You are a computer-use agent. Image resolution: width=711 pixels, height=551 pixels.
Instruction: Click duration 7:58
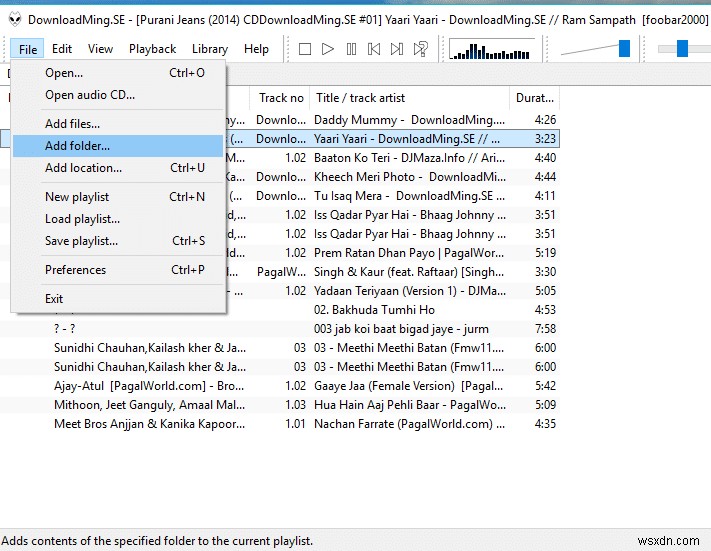click(545, 329)
